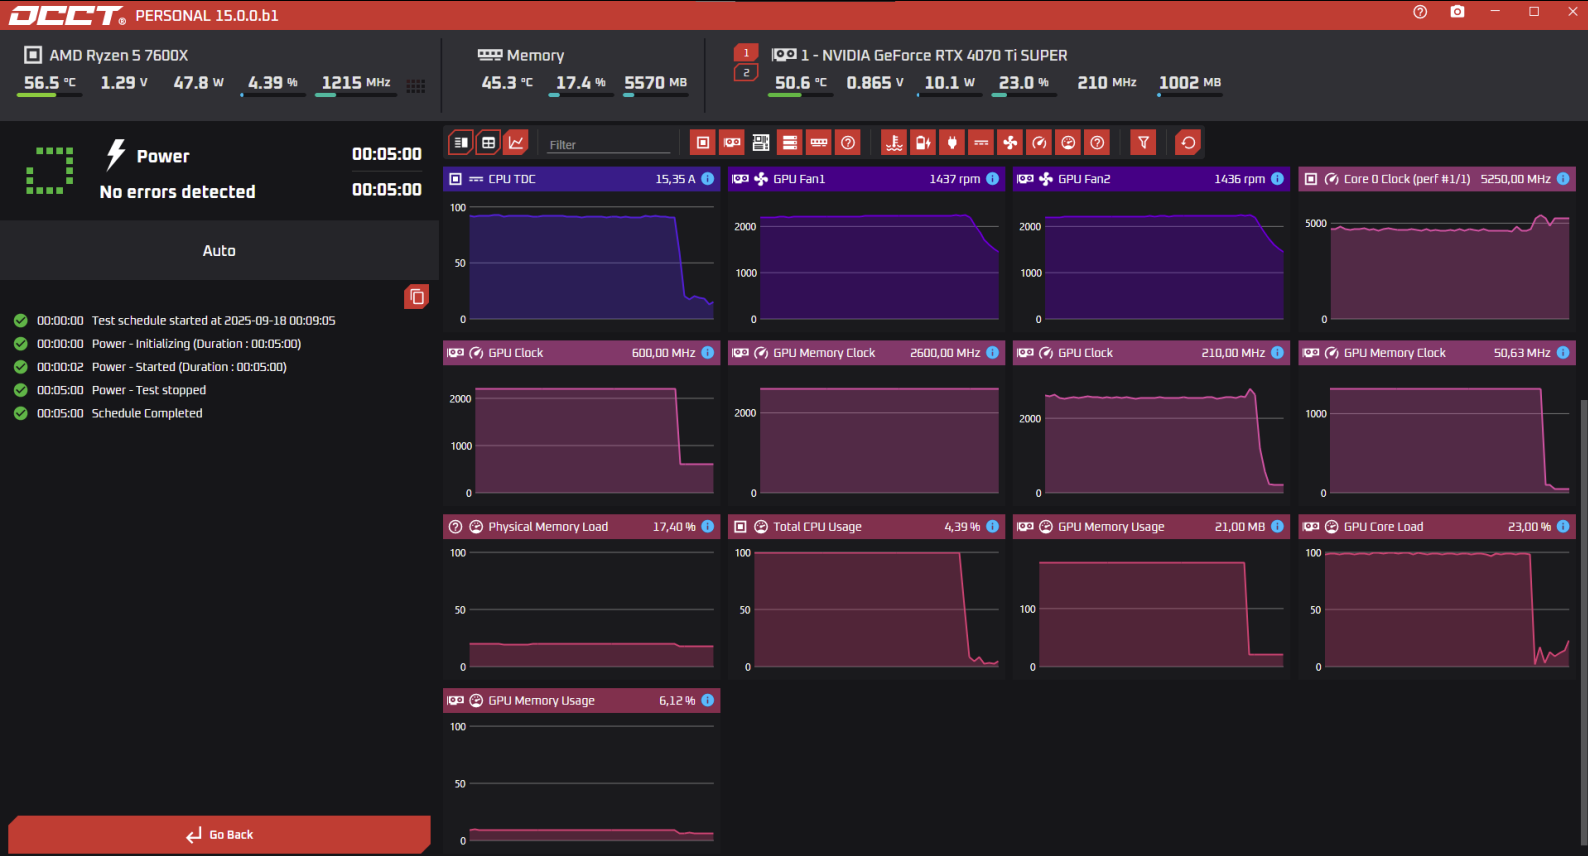Click the AMD Ryzen 5 7600X label
1588x856 pixels.
119,56
